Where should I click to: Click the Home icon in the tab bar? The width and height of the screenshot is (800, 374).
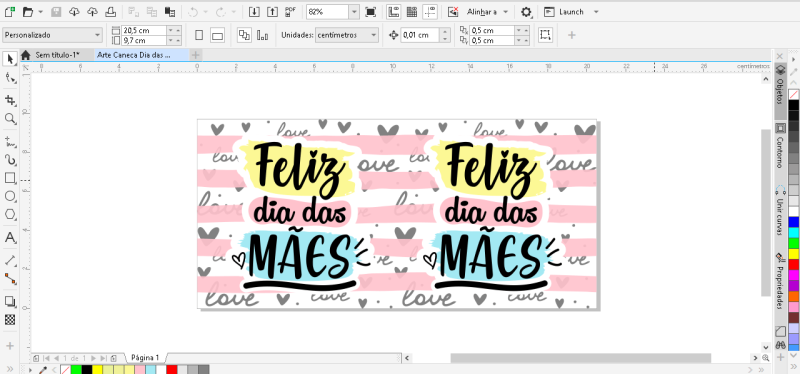tap(26, 55)
